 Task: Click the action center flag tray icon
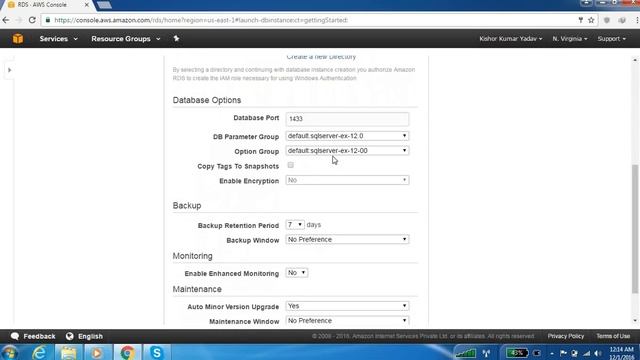point(563,353)
